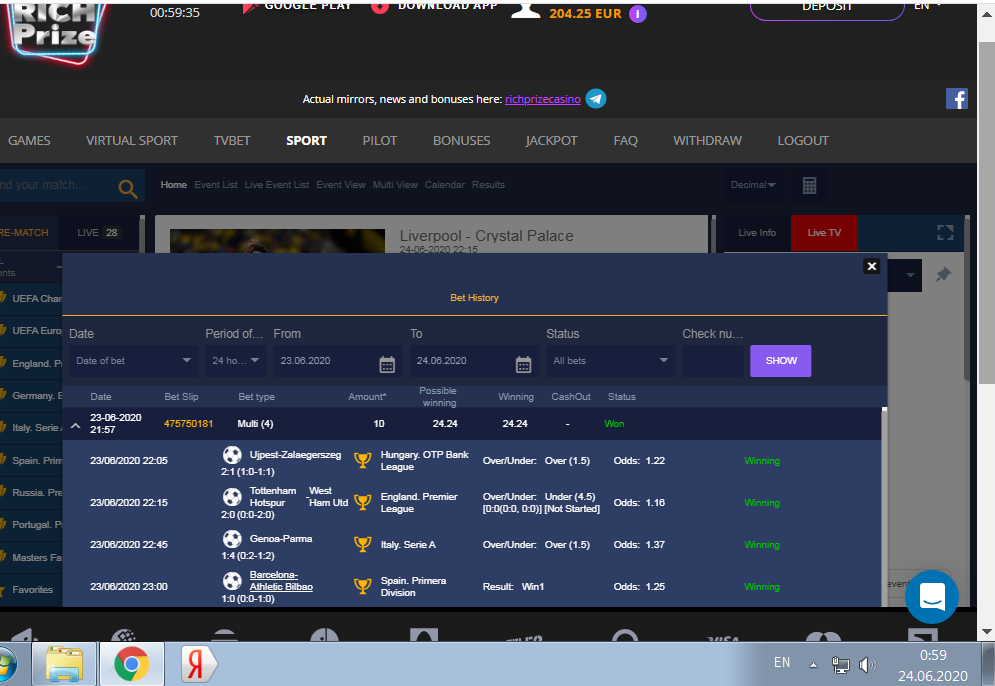Open the odds calculator icon
995x686 pixels.
click(809, 185)
